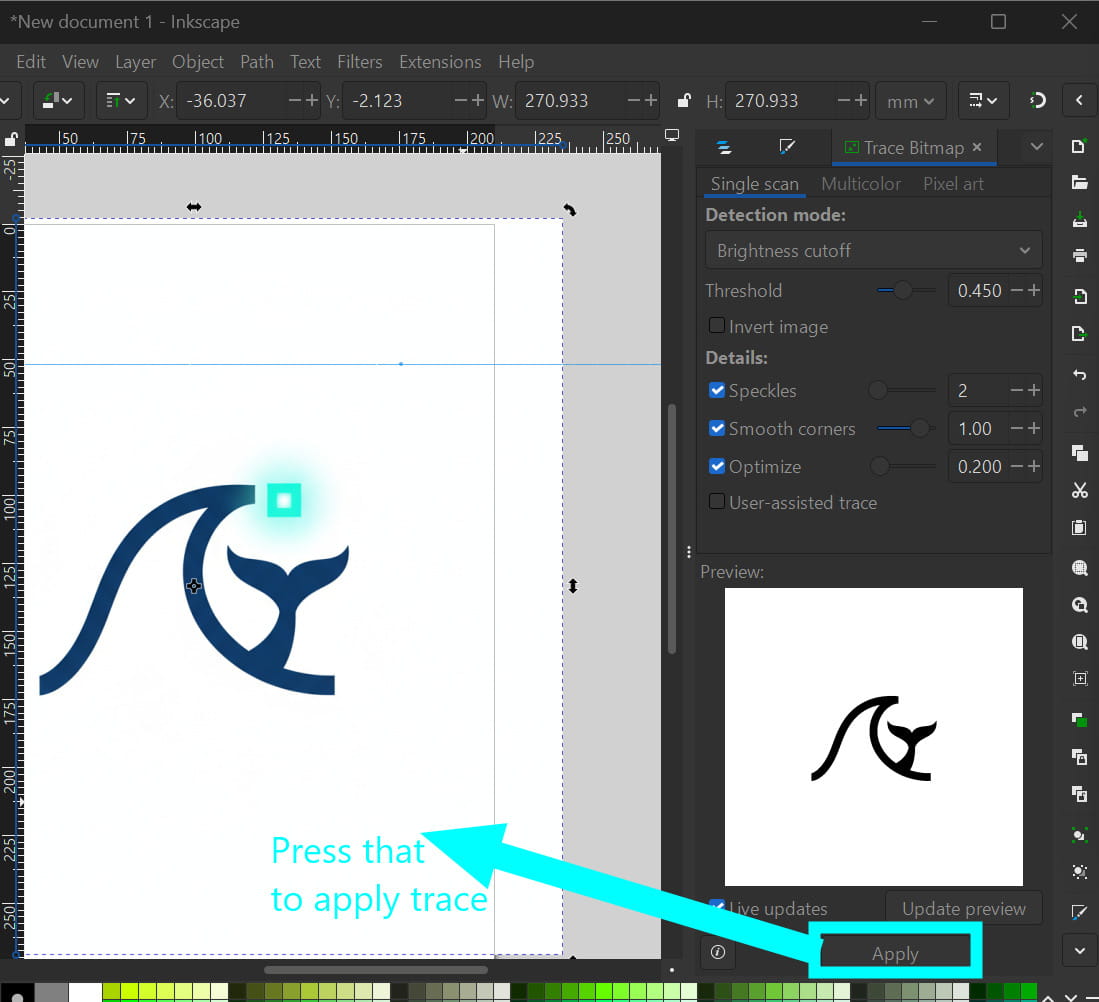This screenshot has width=1099, height=1002.
Task: Click the Apply button to trace
Action: coord(895,953)
